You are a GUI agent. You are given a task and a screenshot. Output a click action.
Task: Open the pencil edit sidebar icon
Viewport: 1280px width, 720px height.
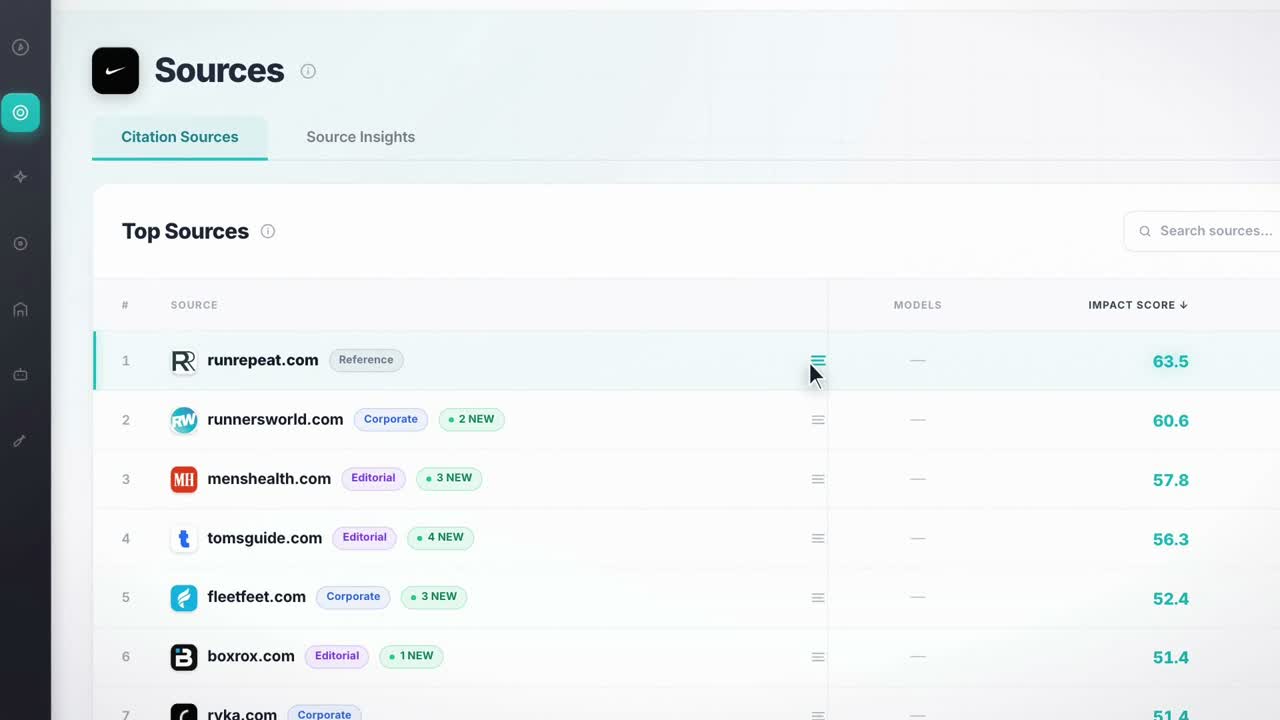coord(20,441)
